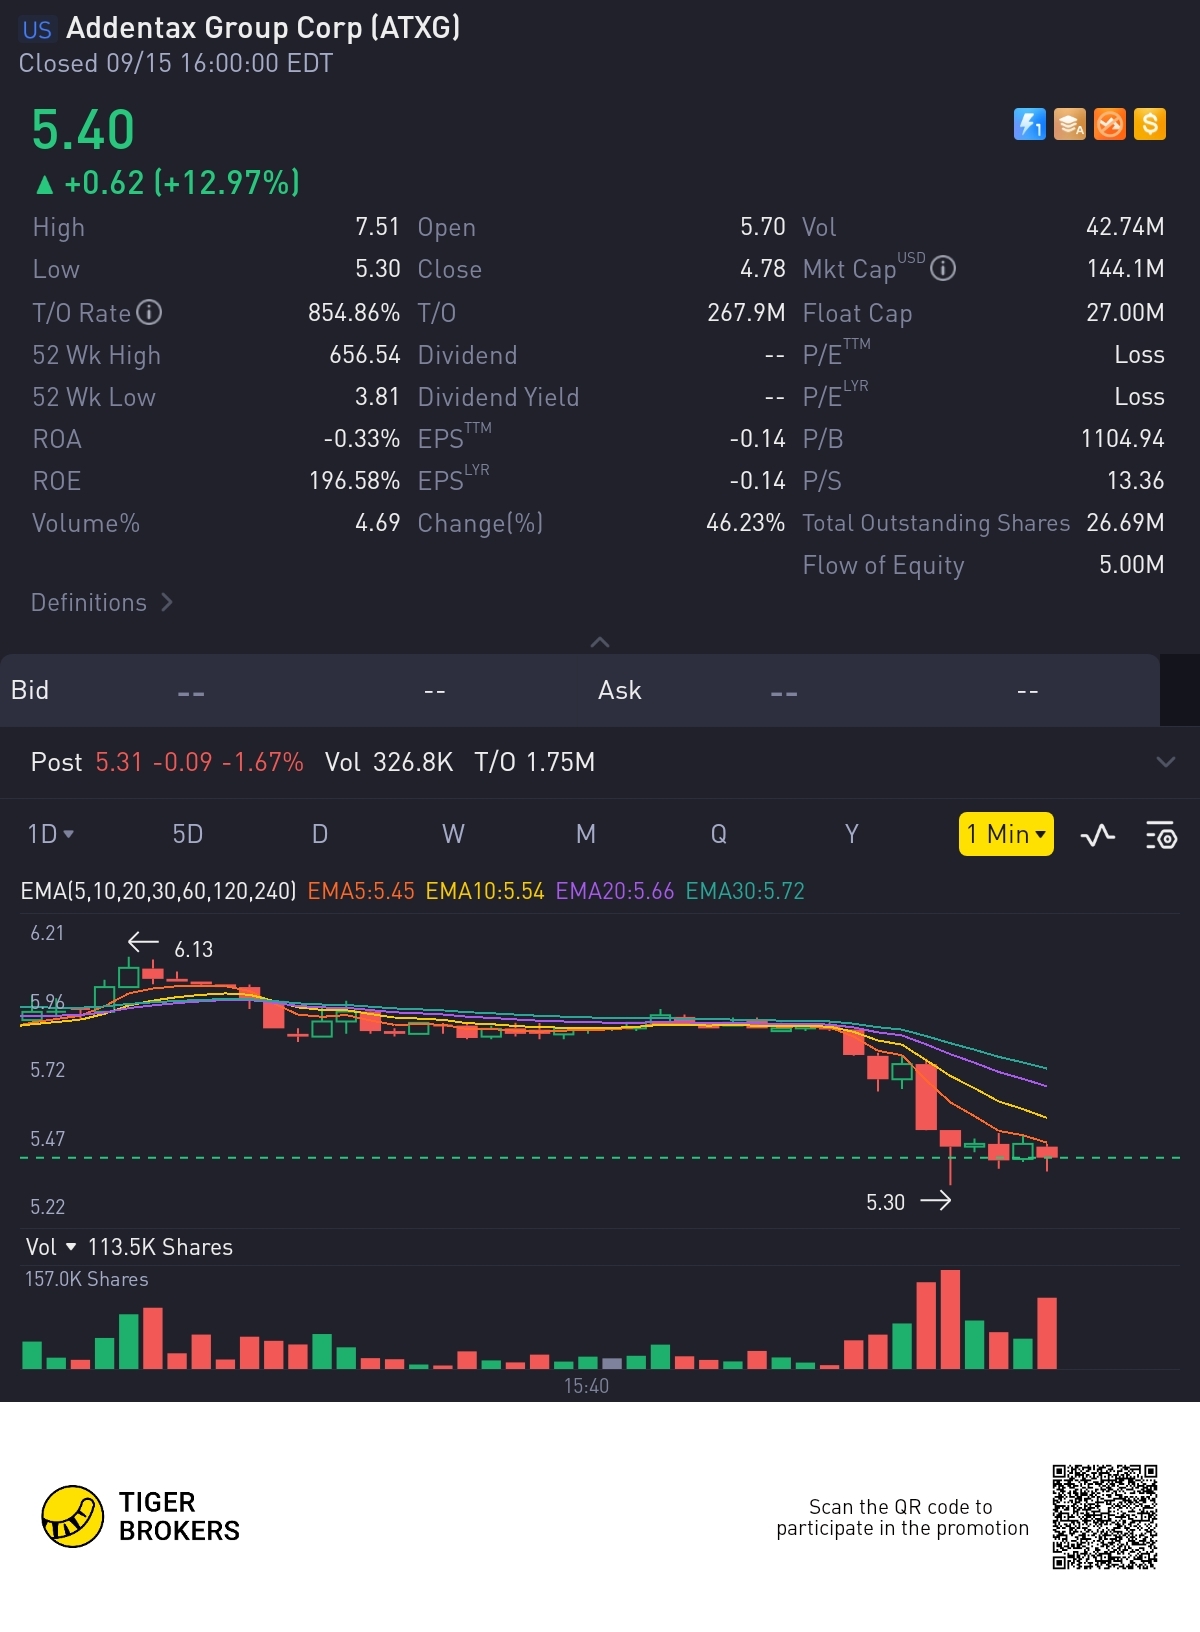Open the Mkt Cap info icon
1200x1632 pixels.
coord(943,269)
